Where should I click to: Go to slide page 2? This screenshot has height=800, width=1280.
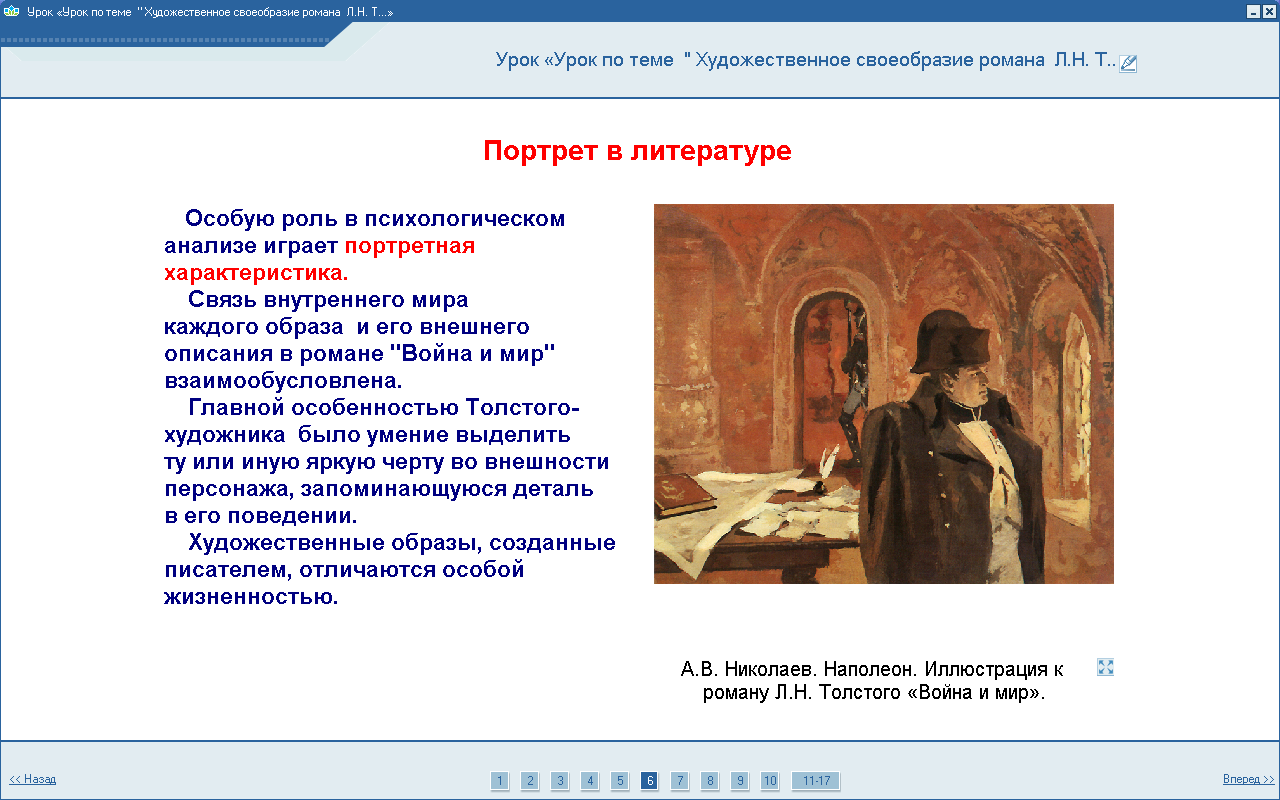point(530,781)
